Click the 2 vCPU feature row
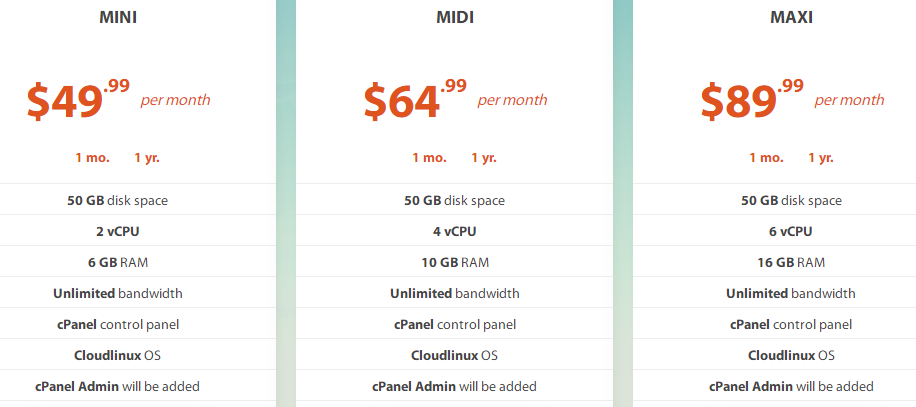This screenshot has width=916, height=407. point(118,231)
